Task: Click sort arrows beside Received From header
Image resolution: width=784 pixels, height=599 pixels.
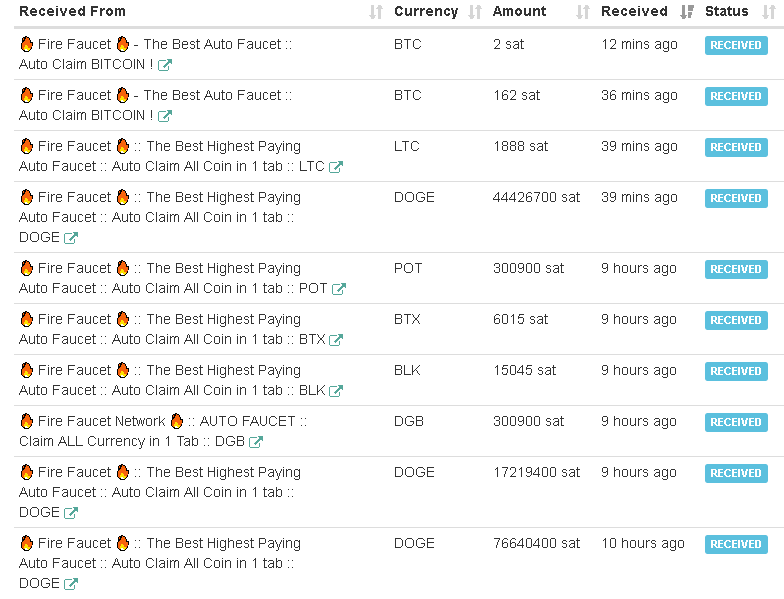Action: pos(375,12)
